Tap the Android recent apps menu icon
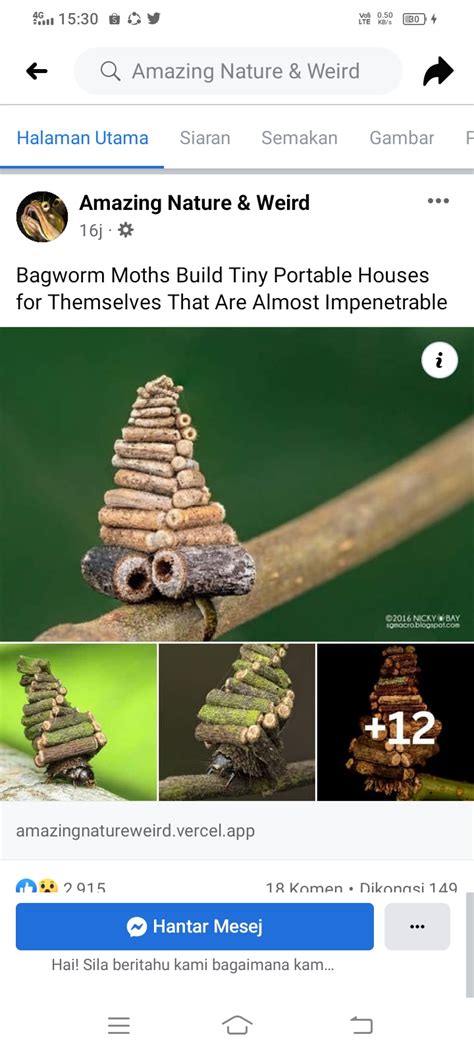The width and height of the screenshot is (474, 1053). coord(119,1025)
